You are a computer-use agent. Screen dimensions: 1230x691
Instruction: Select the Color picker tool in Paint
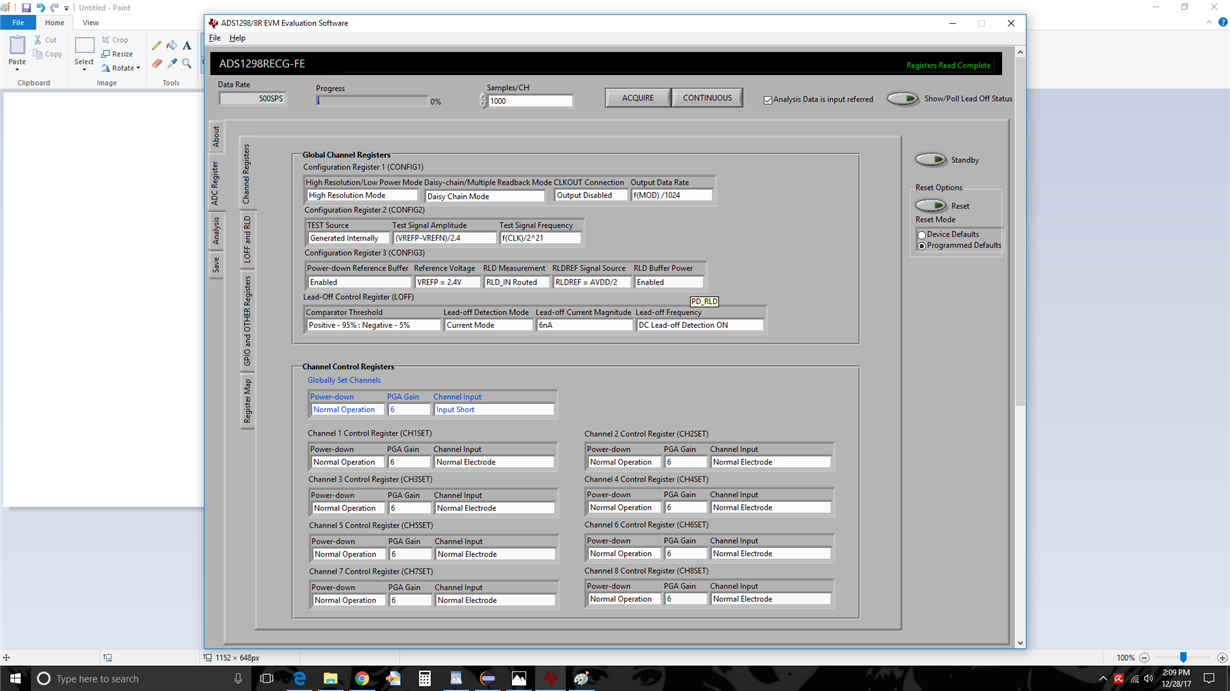172,64
